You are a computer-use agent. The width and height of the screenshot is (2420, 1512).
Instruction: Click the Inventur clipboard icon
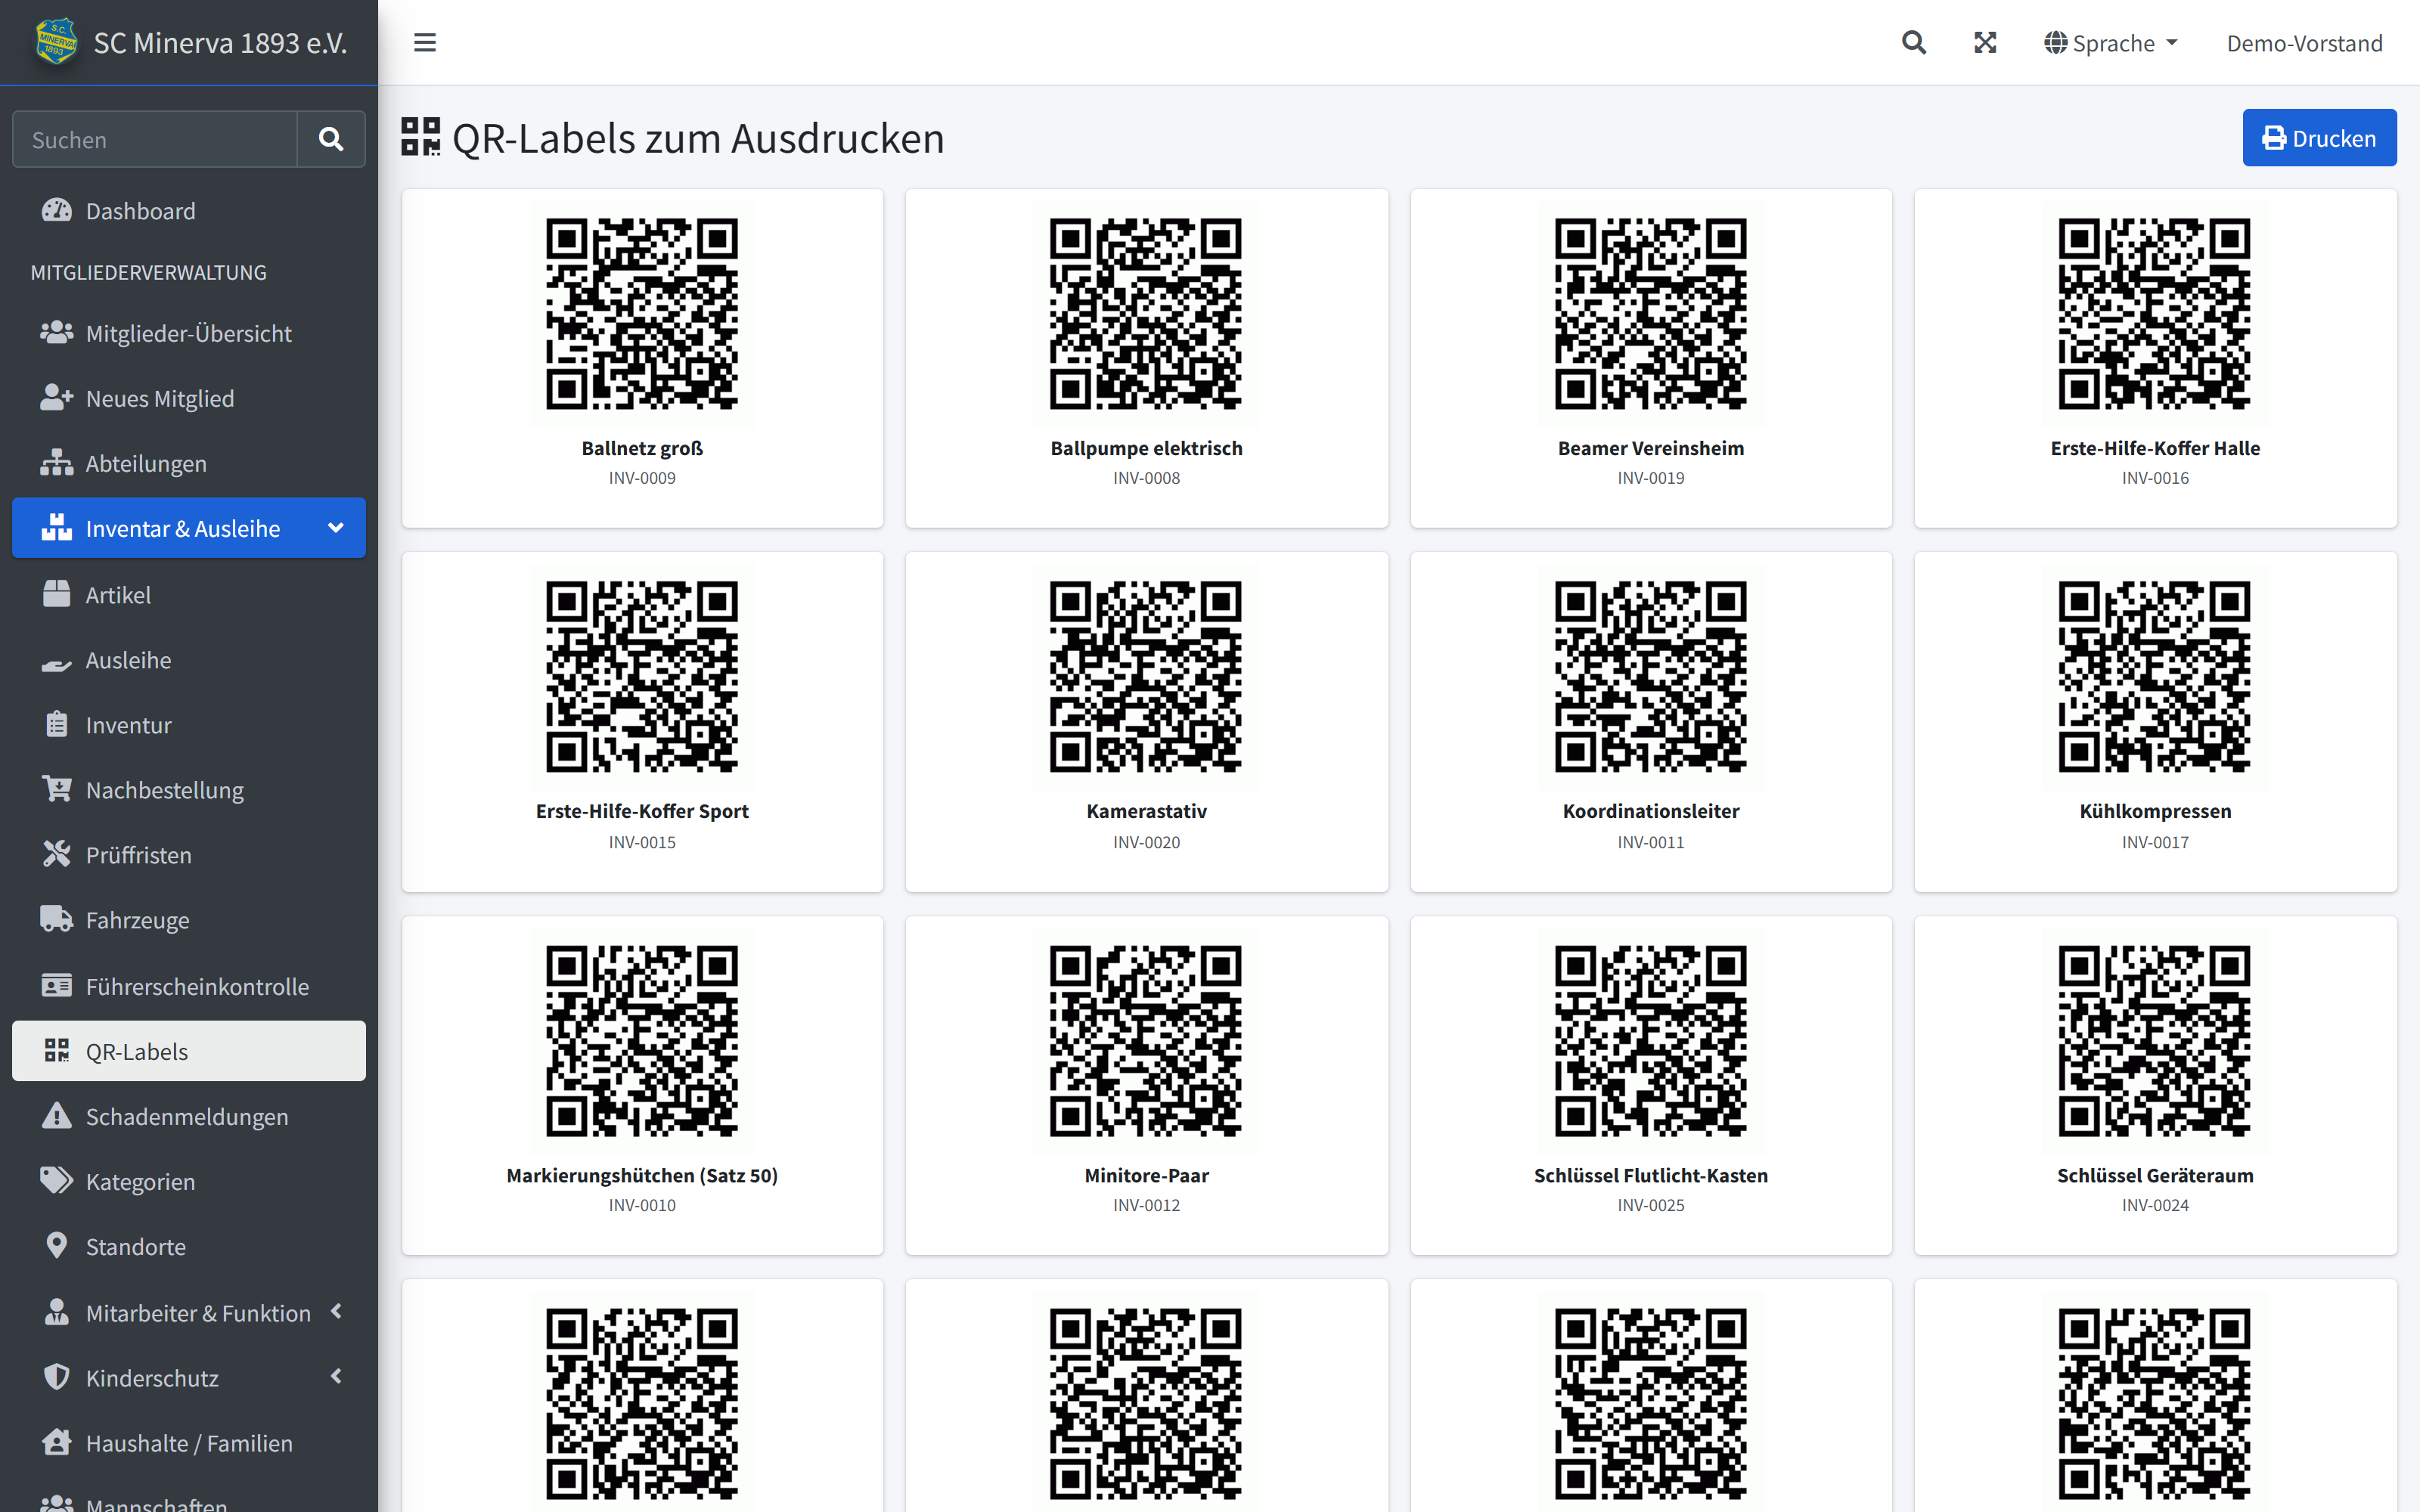coord(57,724)
